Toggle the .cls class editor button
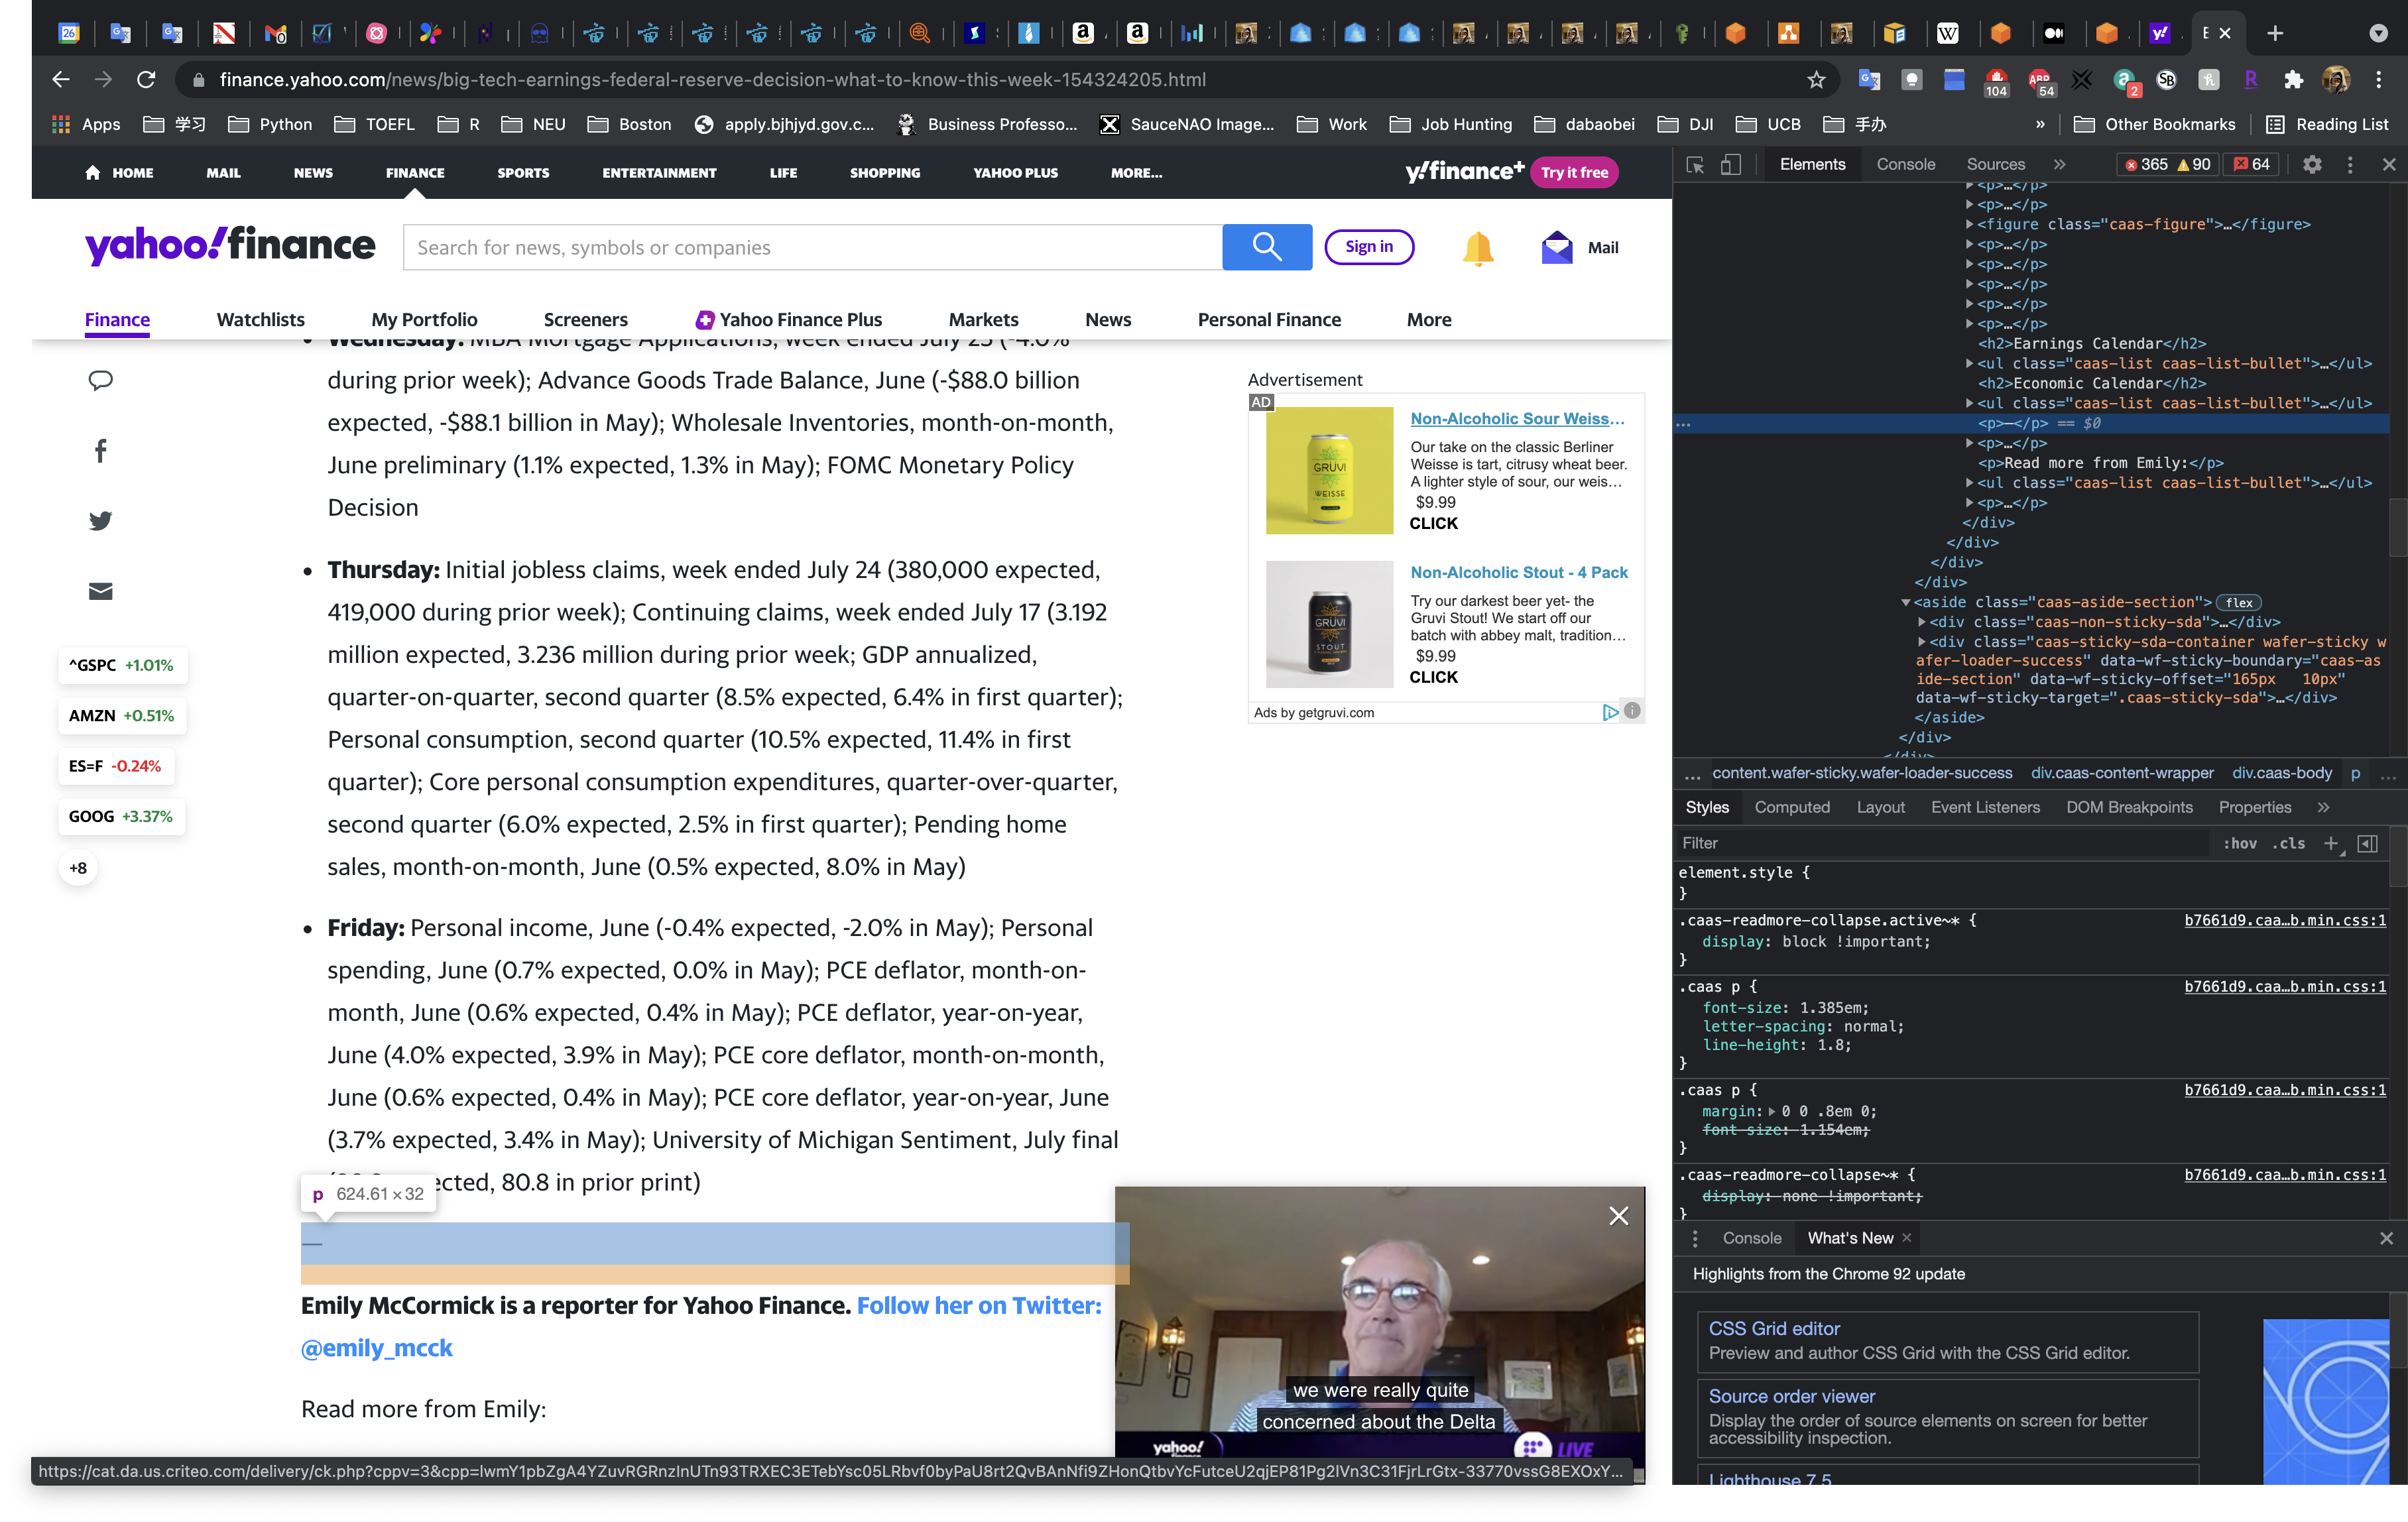The height and width of the screenshot is (1522, 2408). tap(2289, 843)
